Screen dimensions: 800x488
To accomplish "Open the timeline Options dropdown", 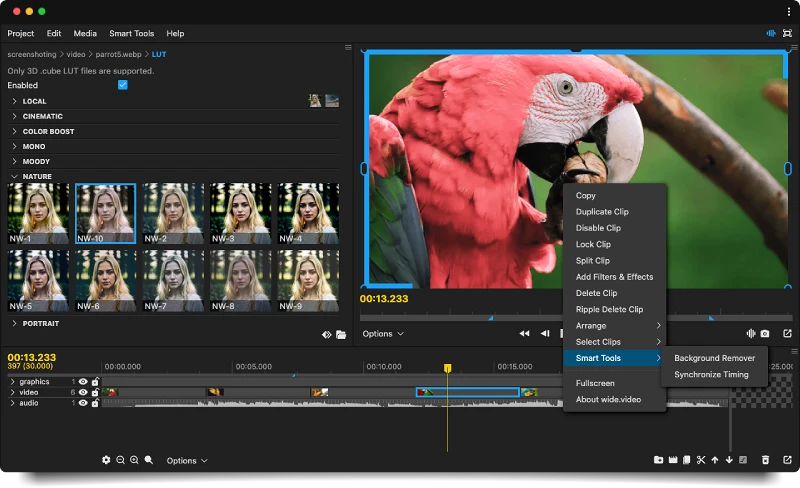I will pos(187,460).
